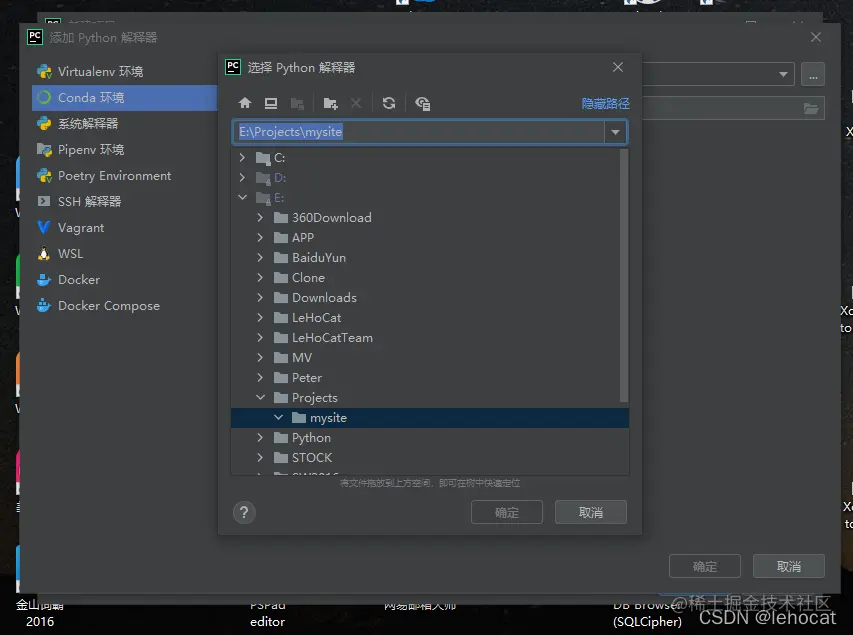Image resolution: width=853 pixels, height=635 pixels.
Task: Go to home directory icon
Action: (x=245, y=103)
